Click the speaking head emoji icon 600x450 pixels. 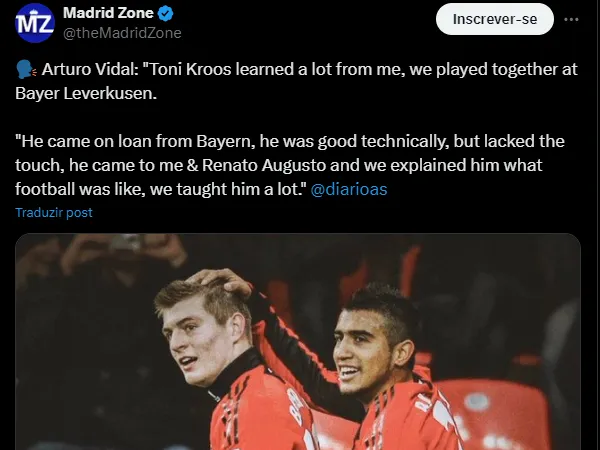(25, 72)
